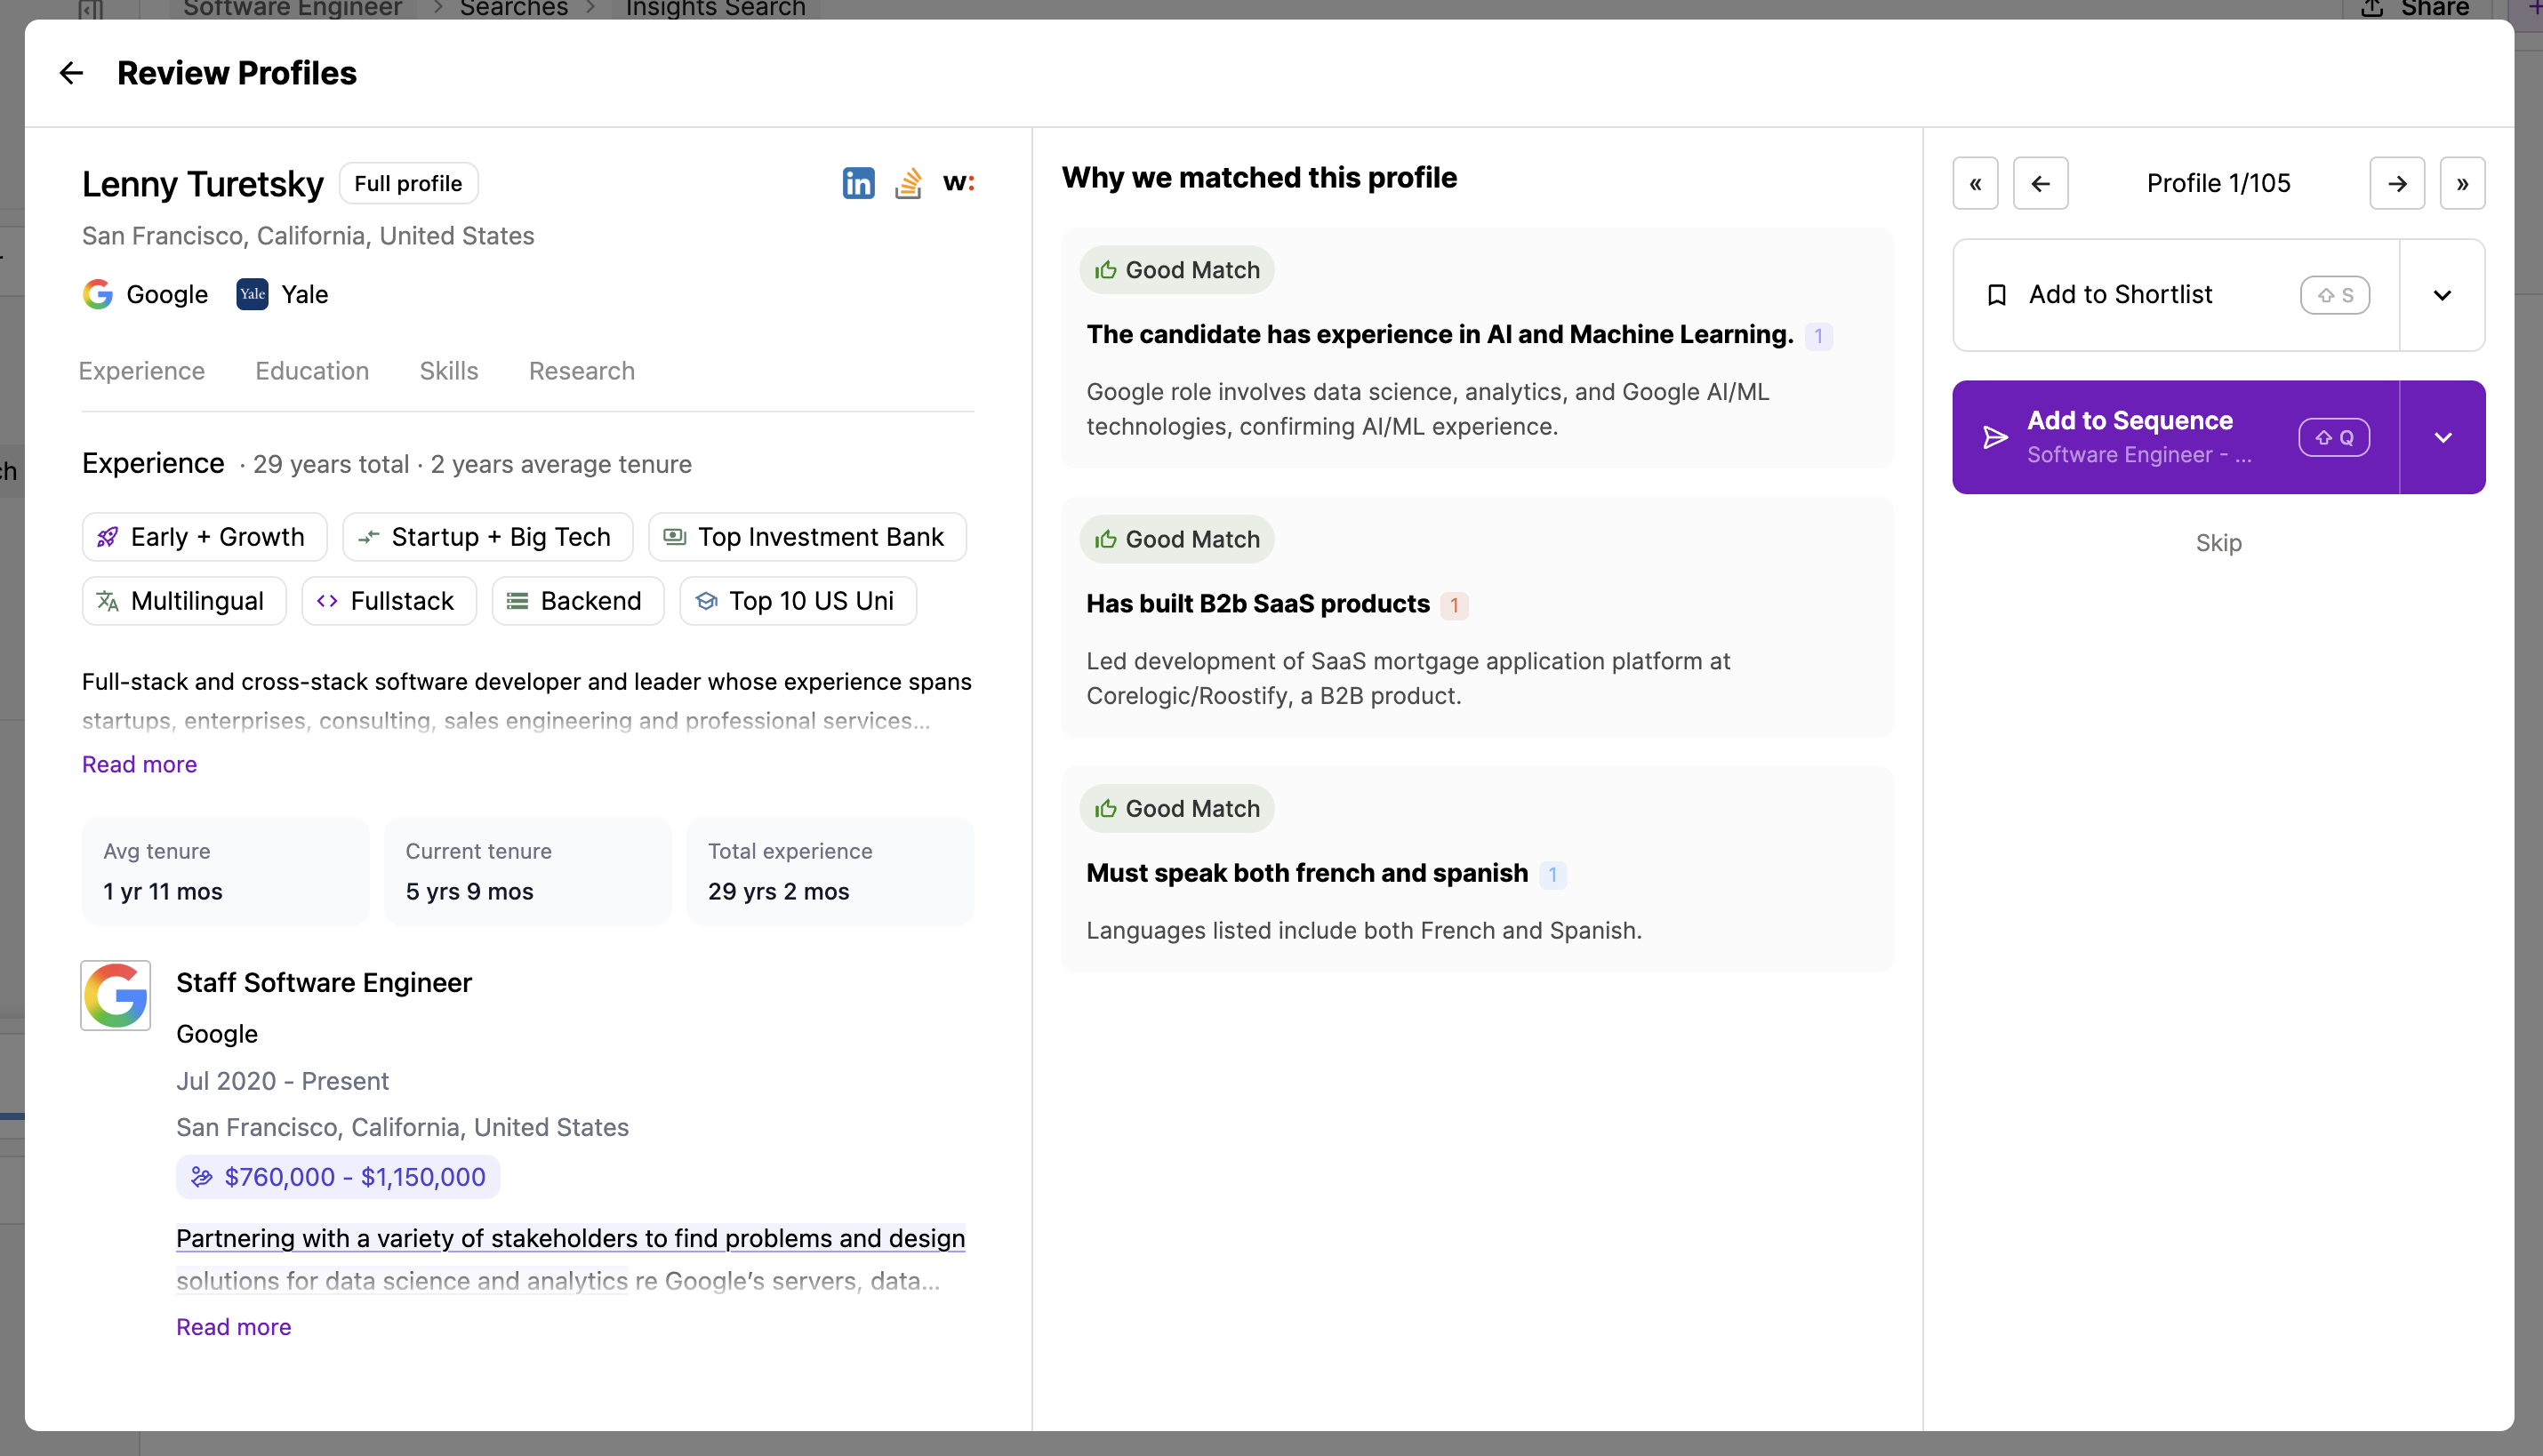Viewport: 2543px width, 1456px height.
Task: Go back using the Review Profiles arrow
Action: coord(71,73)
